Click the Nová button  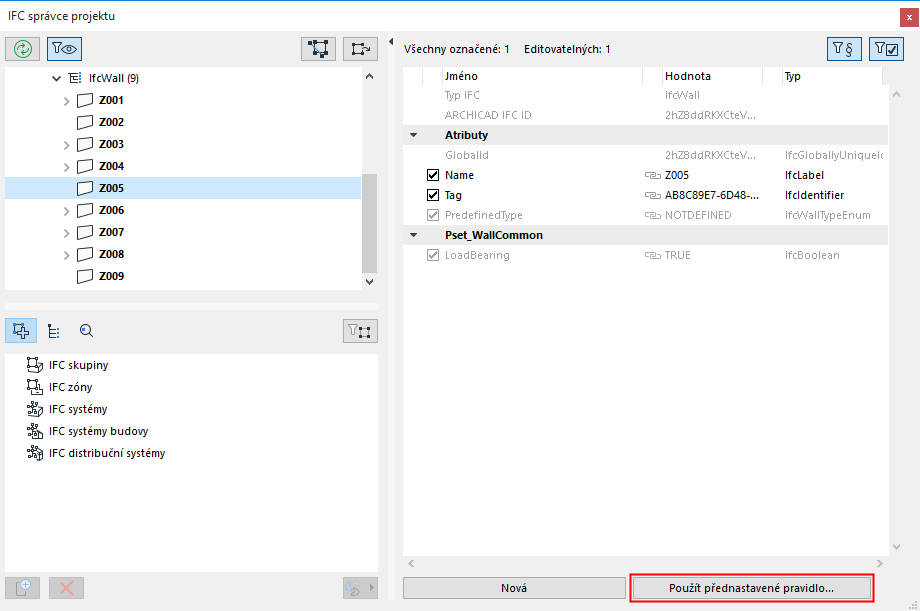(513, 588)
